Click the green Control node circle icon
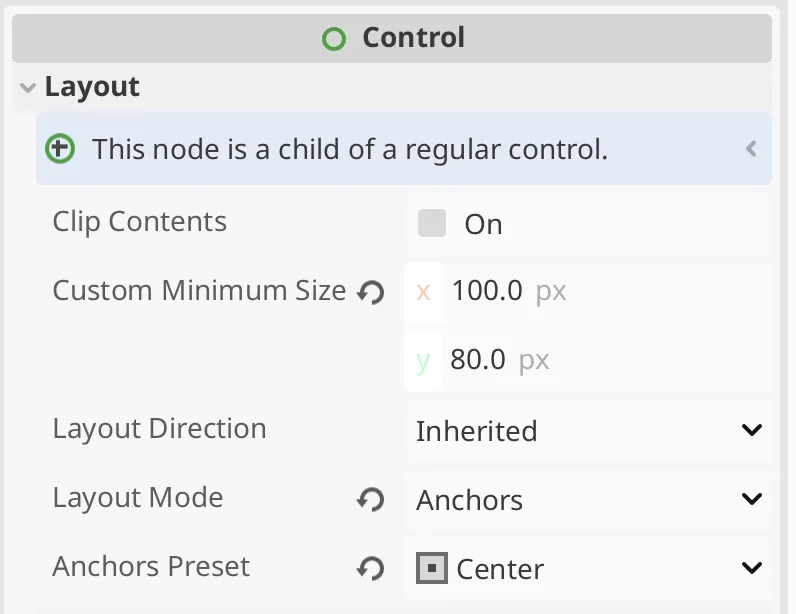Screen dimensions: 796x614 (334, 39)
